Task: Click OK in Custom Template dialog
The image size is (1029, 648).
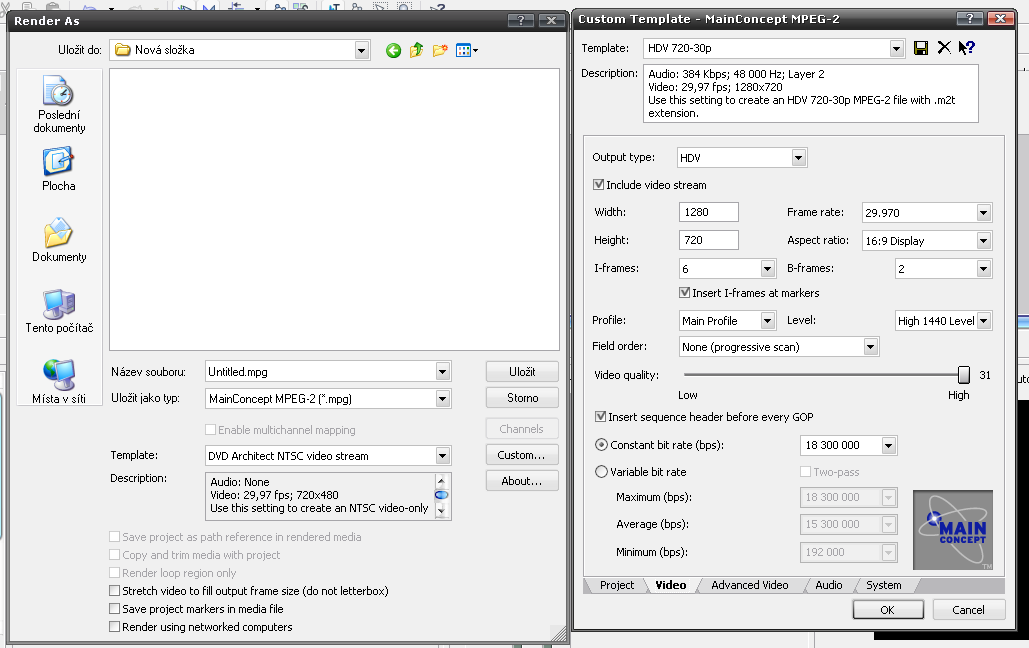Action: coord(888,610)
